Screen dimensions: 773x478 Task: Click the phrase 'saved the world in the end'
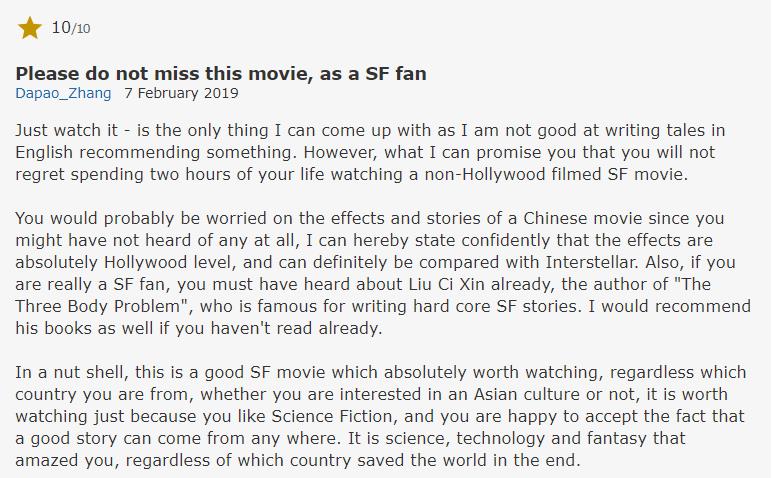479,462
